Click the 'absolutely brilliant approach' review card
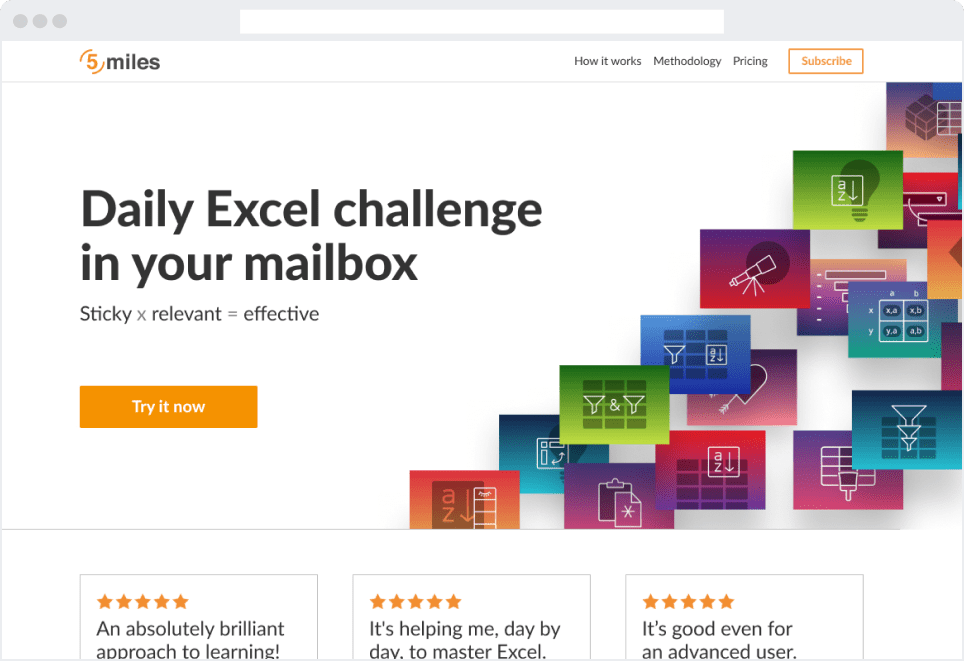Screen dimensions: 964x661 [x=198, y=617]
